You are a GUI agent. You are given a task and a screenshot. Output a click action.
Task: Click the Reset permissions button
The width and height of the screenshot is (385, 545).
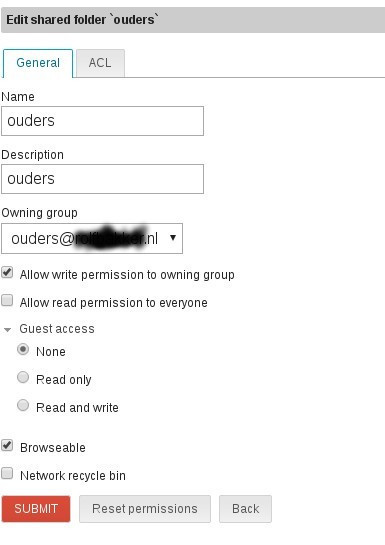click(145, 509)
